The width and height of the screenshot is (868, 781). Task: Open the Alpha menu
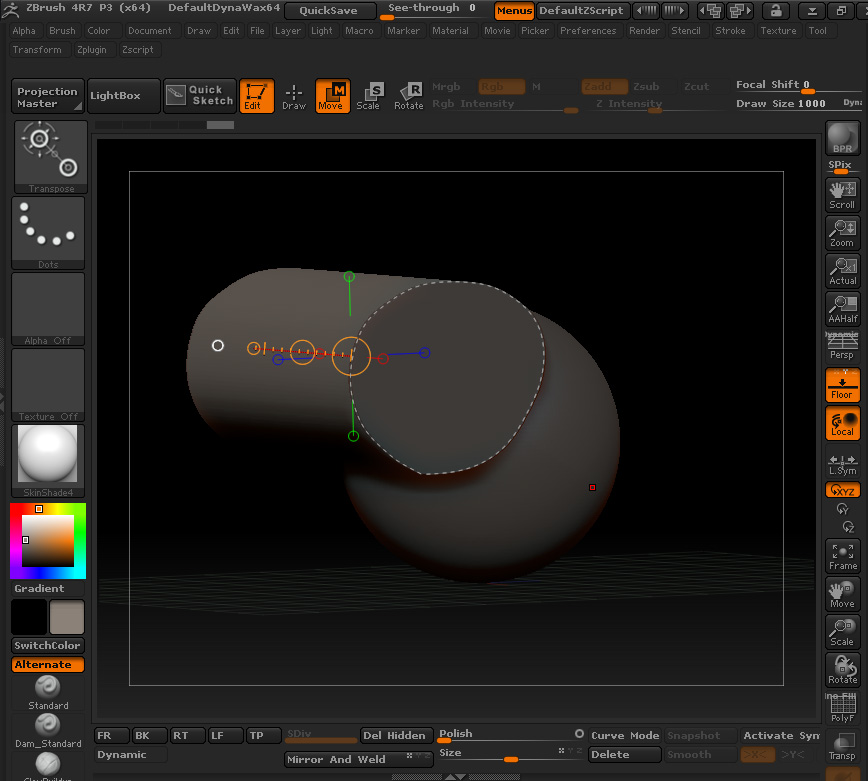24,30
